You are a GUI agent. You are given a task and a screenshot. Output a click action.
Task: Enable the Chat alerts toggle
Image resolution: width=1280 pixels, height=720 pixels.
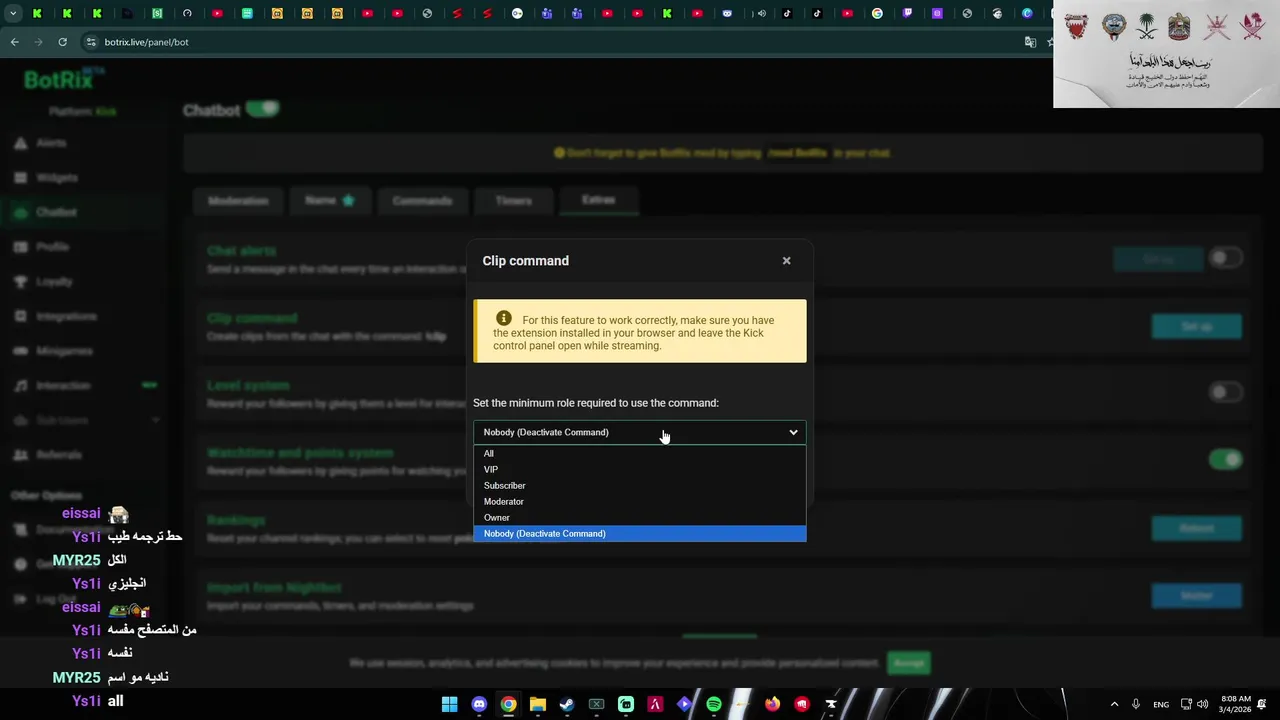1225,258
